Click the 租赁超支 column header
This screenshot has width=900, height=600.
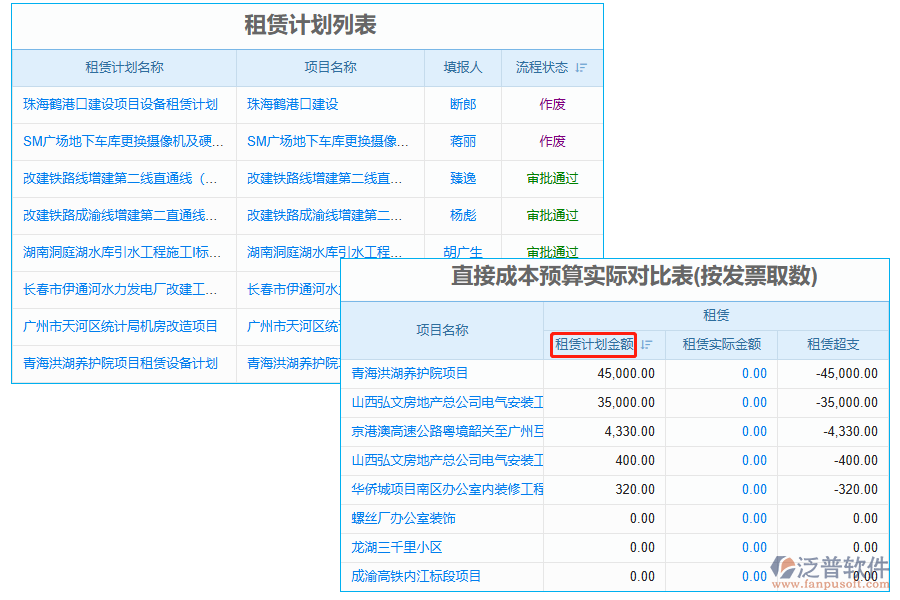coord(831,343)
